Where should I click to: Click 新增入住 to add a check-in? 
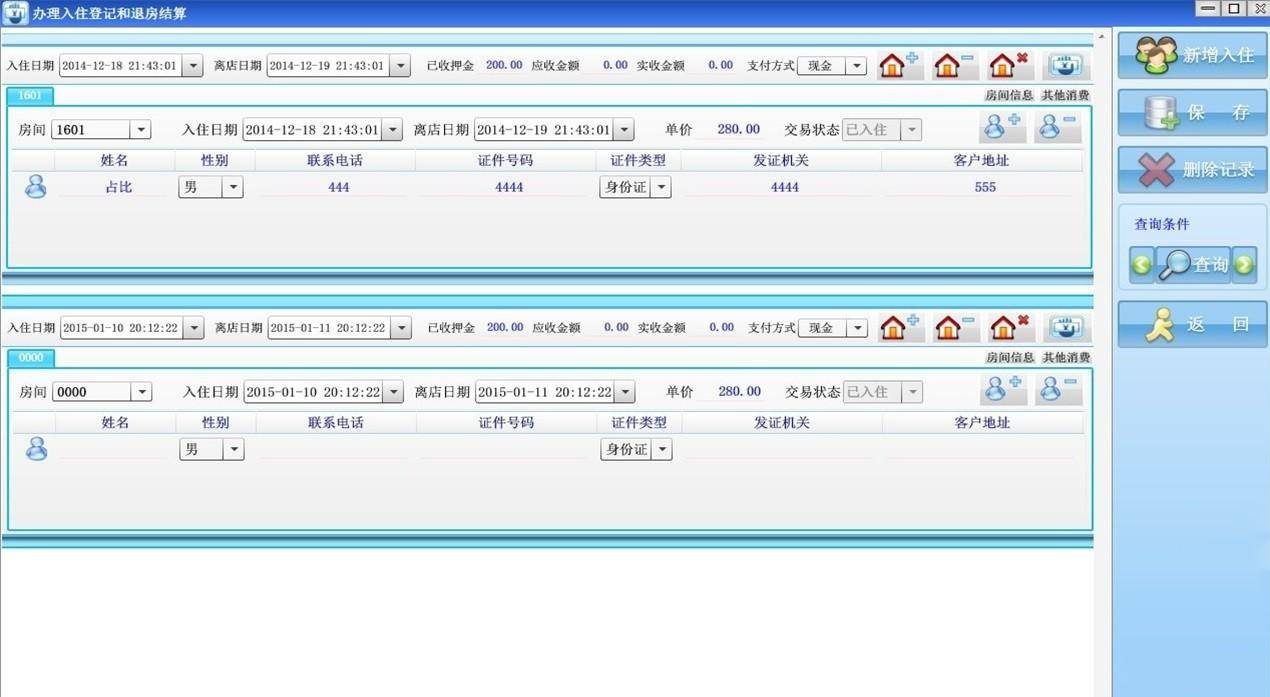[x=1192, y=55]
